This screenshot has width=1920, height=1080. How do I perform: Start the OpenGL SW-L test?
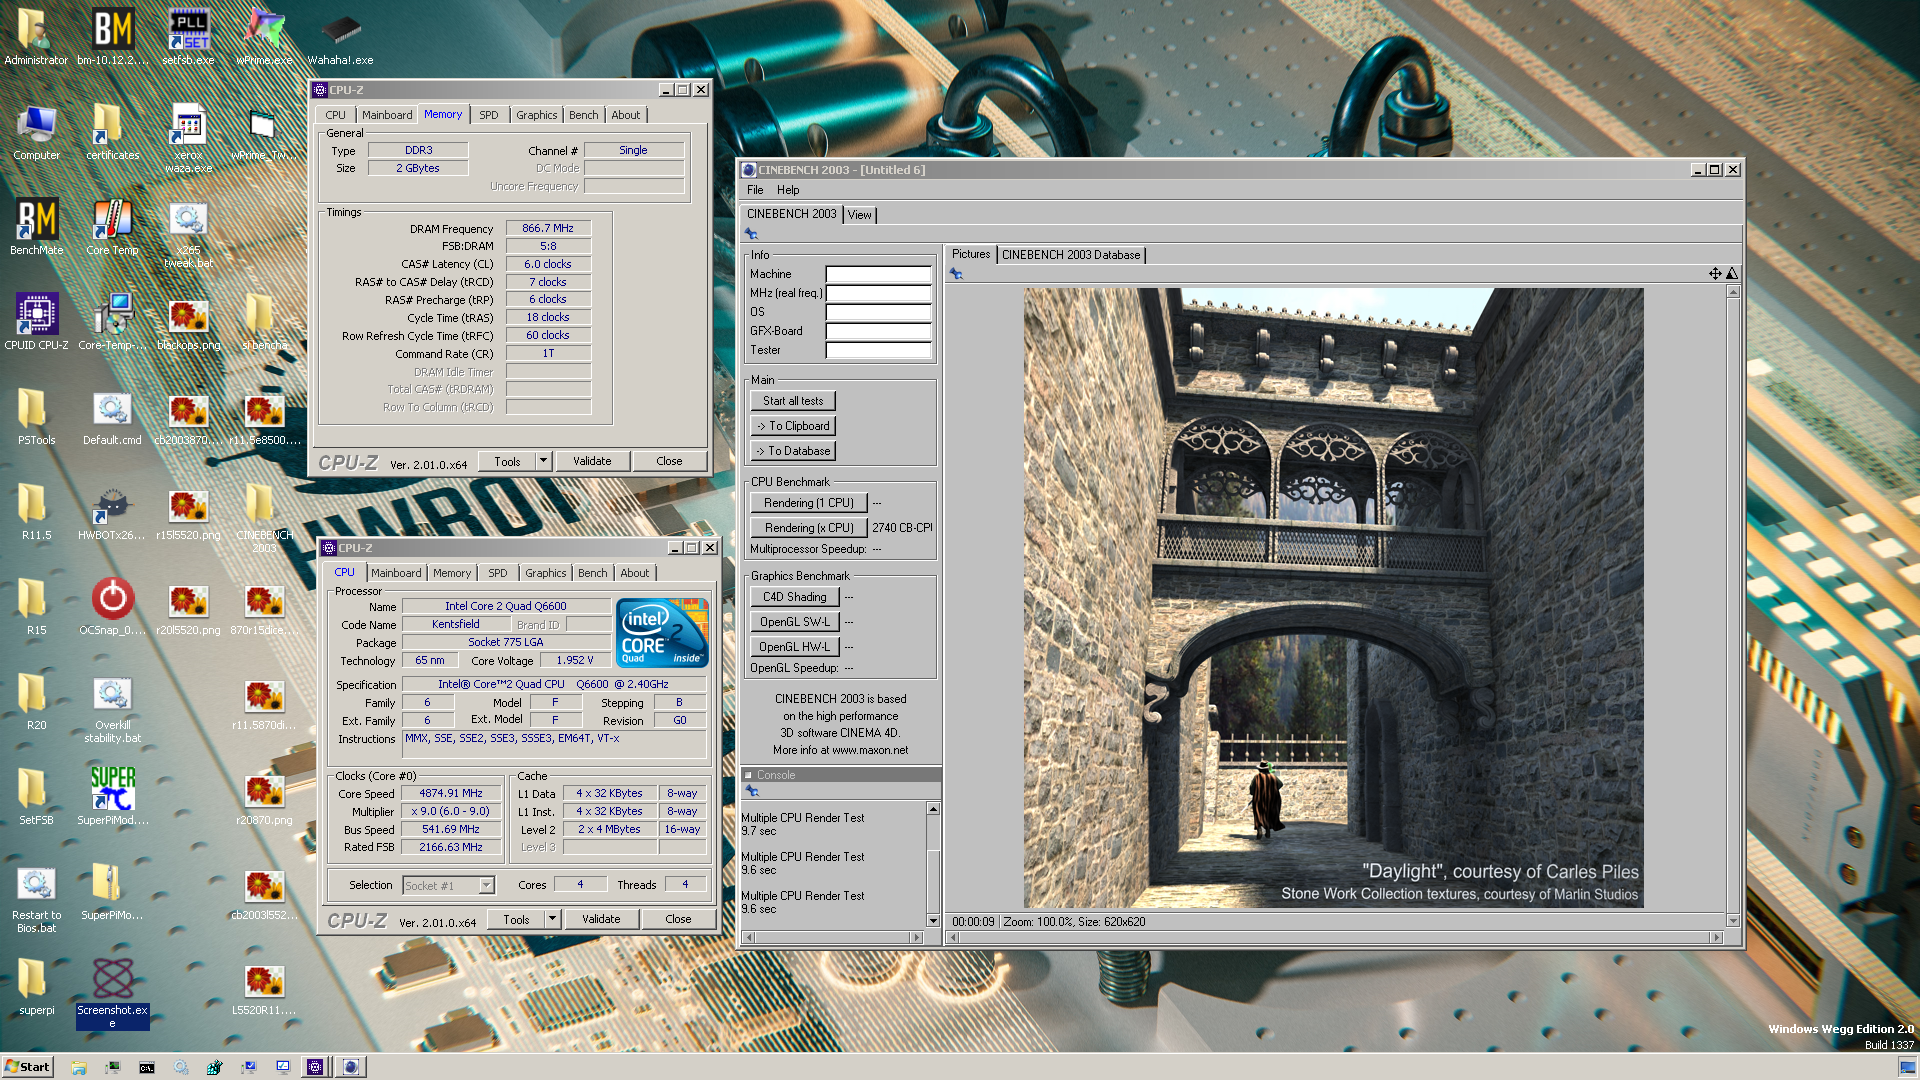click(795, 622)
